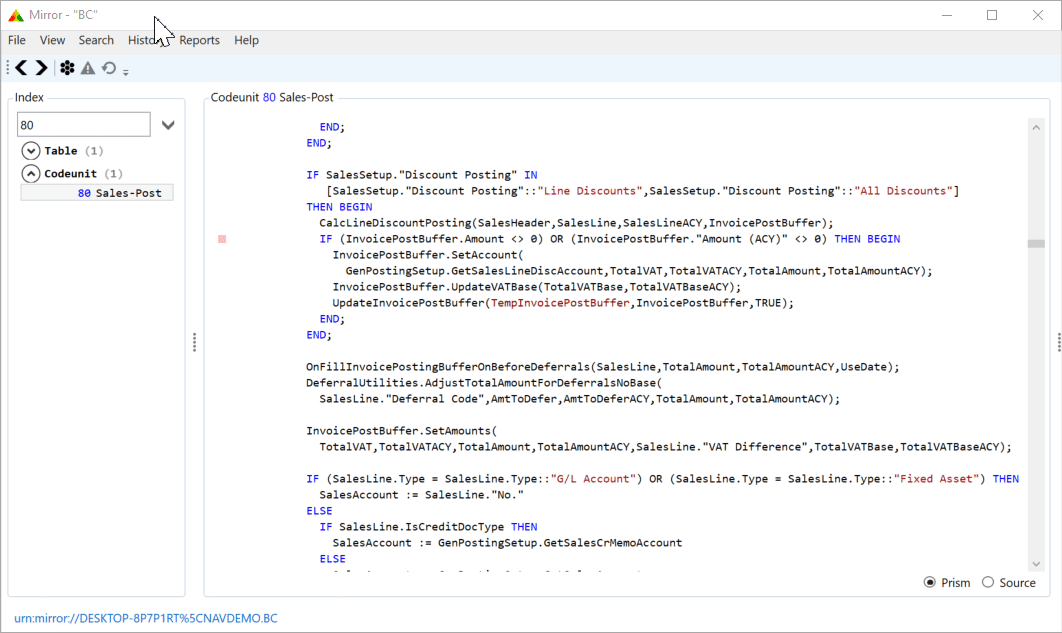The width and height of the screenshot is (1062, 633).
Task: Click the Table group label
Action: tap(61, 150)
